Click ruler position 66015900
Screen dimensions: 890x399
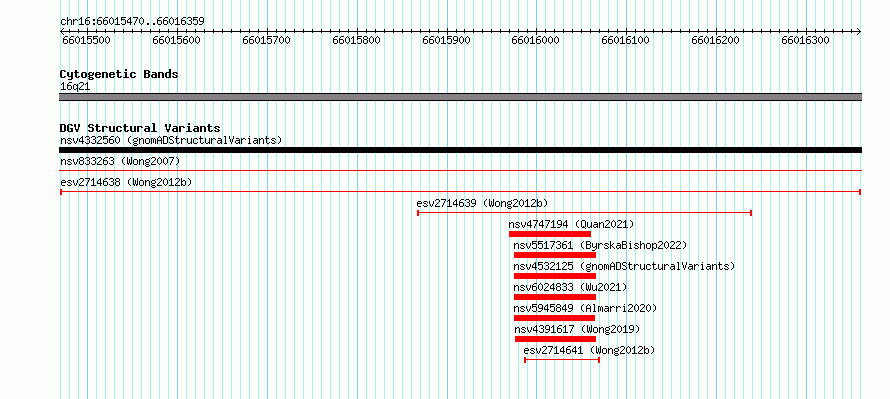[447, 40]
